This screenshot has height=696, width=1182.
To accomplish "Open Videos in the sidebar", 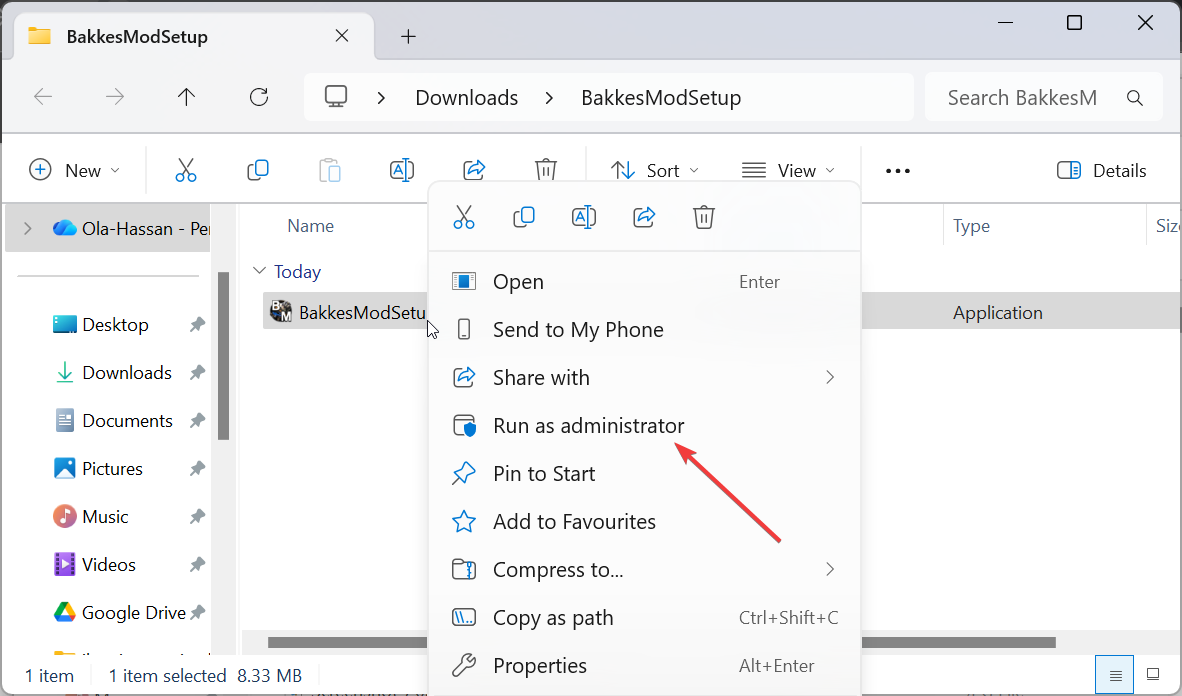I will (x=109, y=565).
